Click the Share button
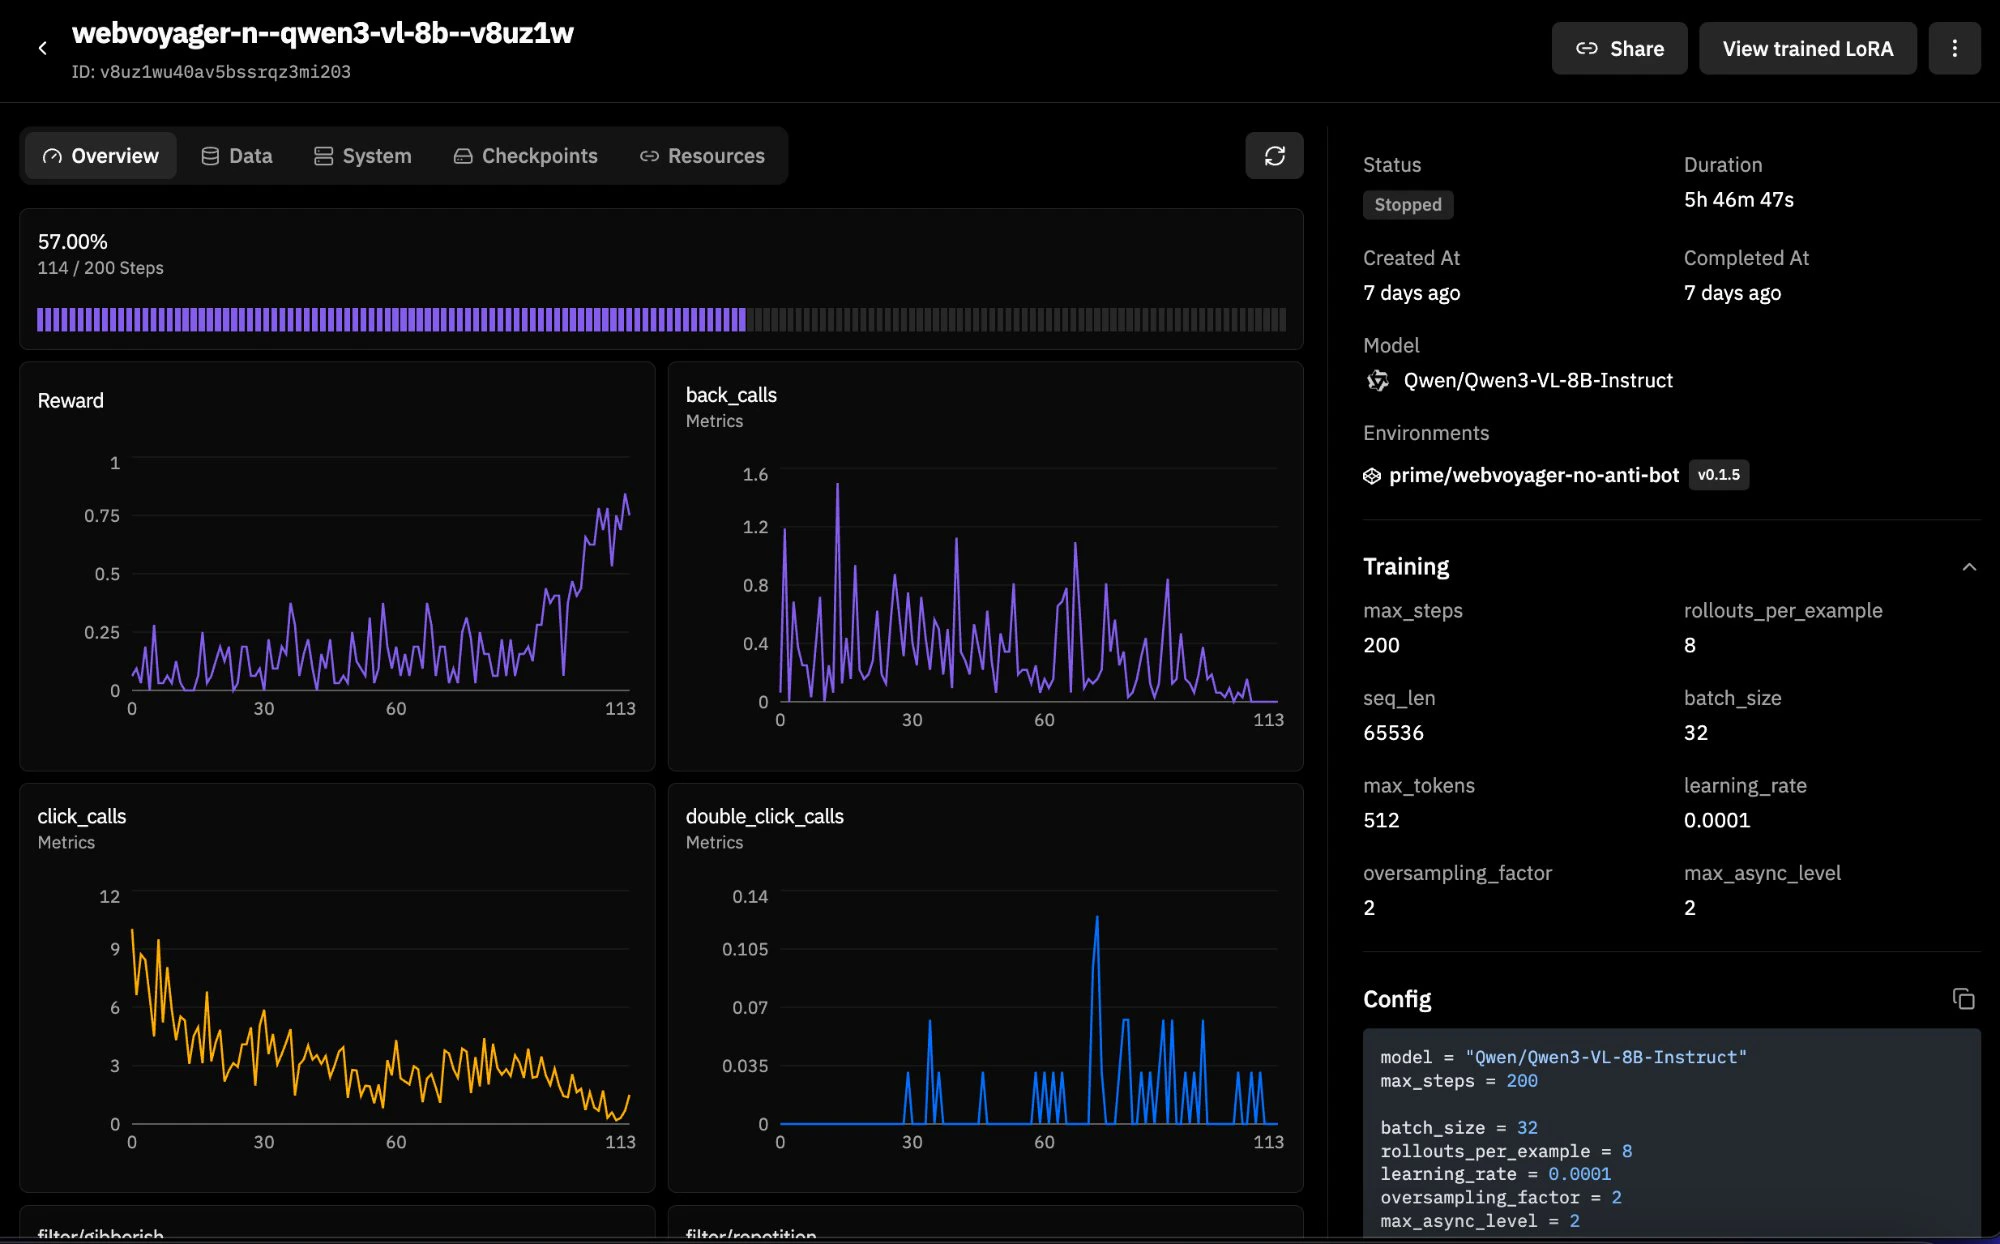2000x1244 pixels. point(1619,48)
